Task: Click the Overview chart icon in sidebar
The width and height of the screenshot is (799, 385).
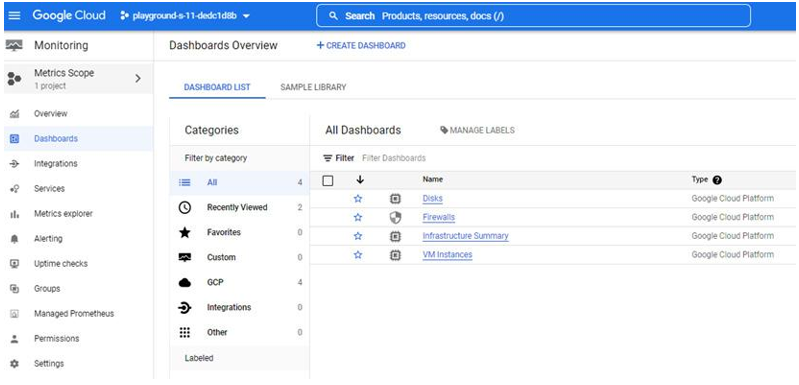Action: click(14, 114)
